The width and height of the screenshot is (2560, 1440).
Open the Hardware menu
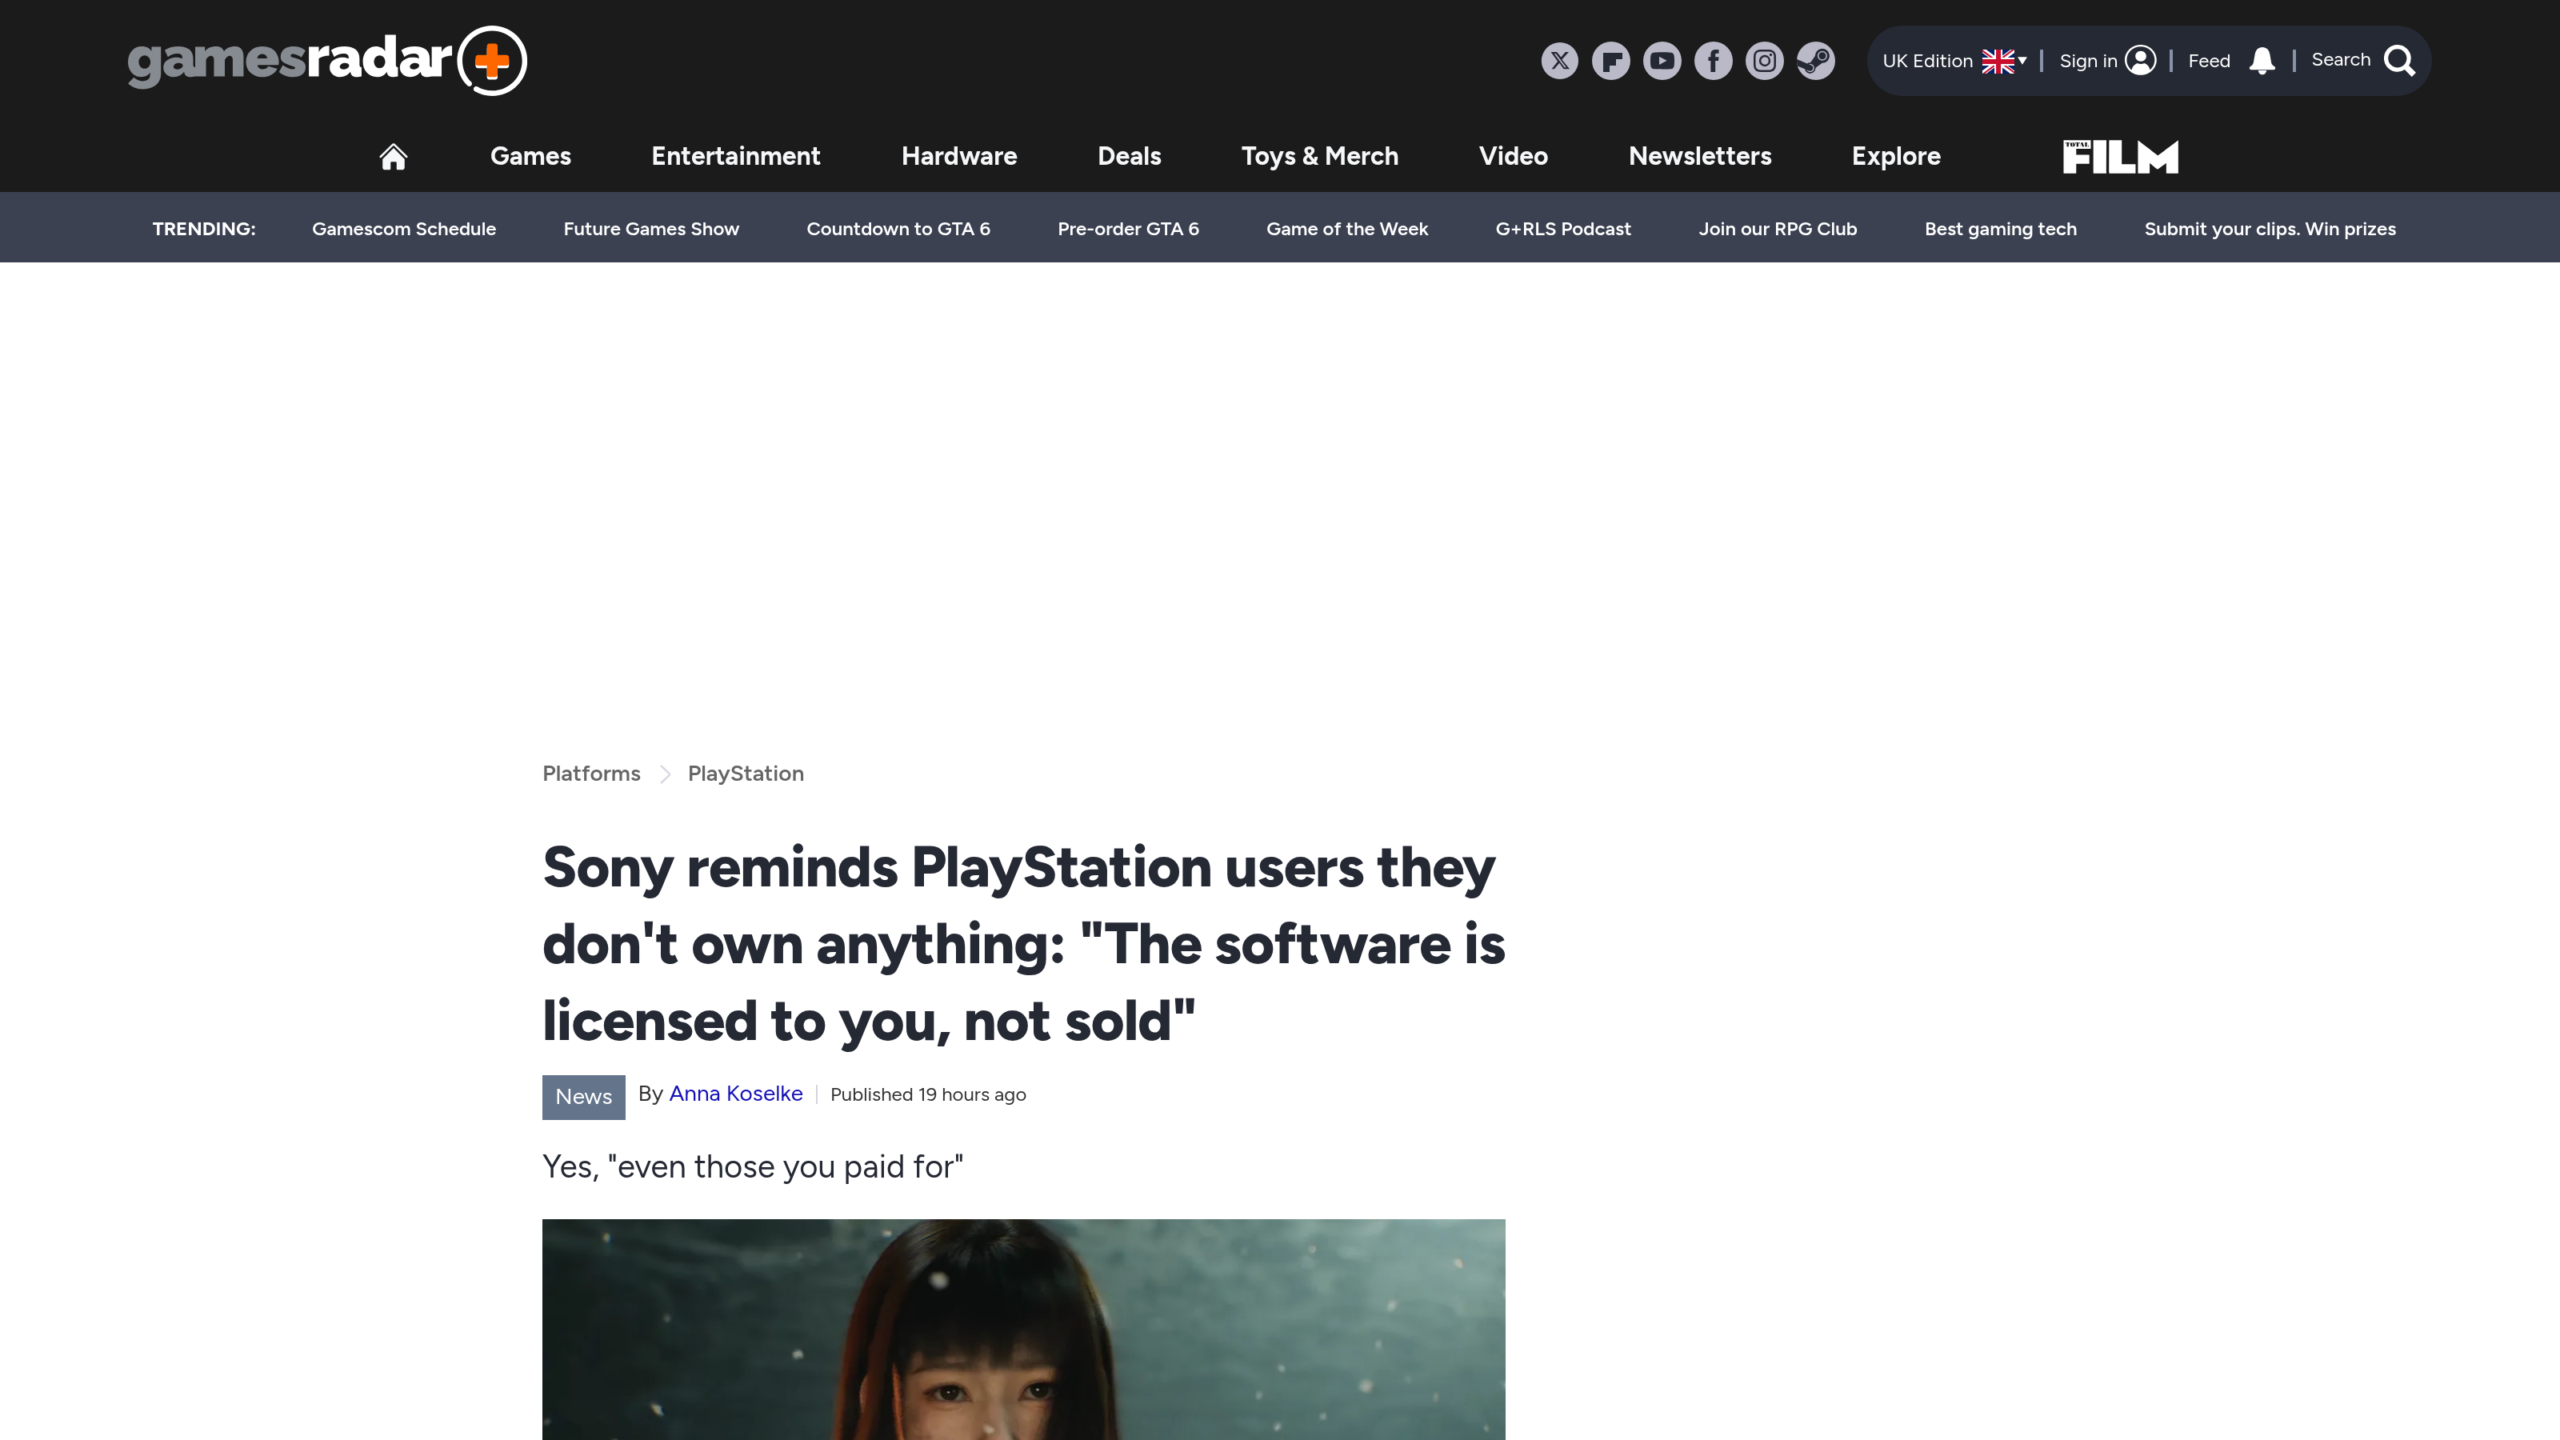coord(959,156)
